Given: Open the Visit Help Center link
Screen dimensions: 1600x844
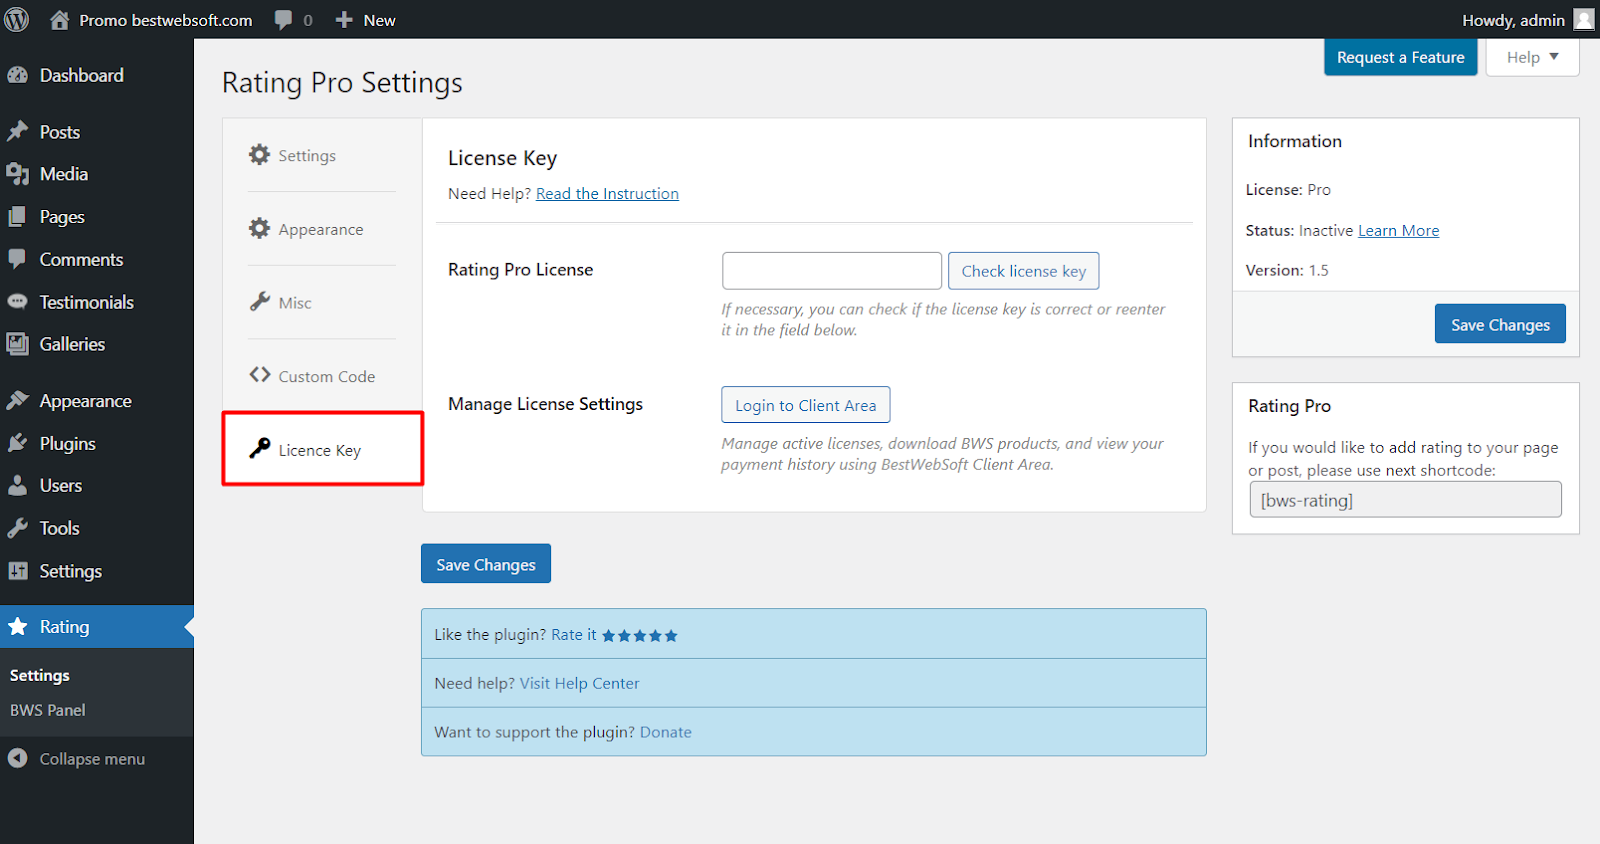Looking at the screenshot, I should pos(579,684).
